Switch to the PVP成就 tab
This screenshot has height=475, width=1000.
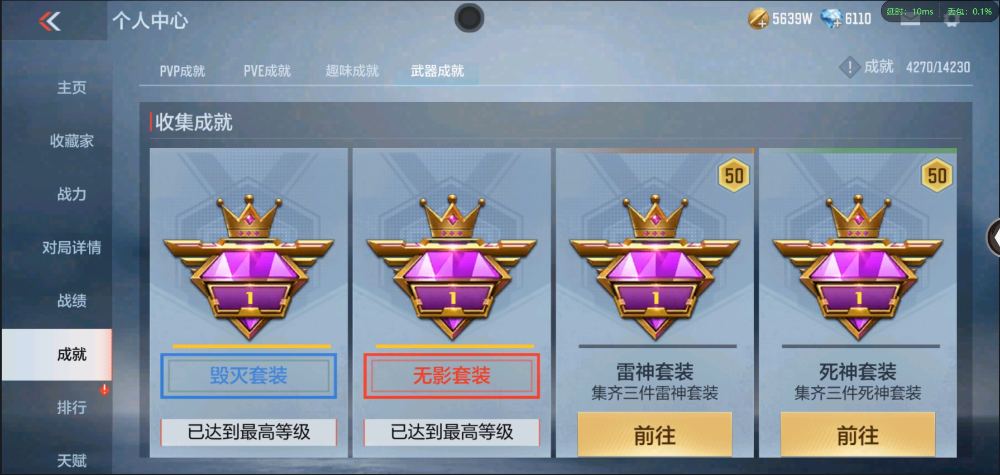click(x=182, y=71)
